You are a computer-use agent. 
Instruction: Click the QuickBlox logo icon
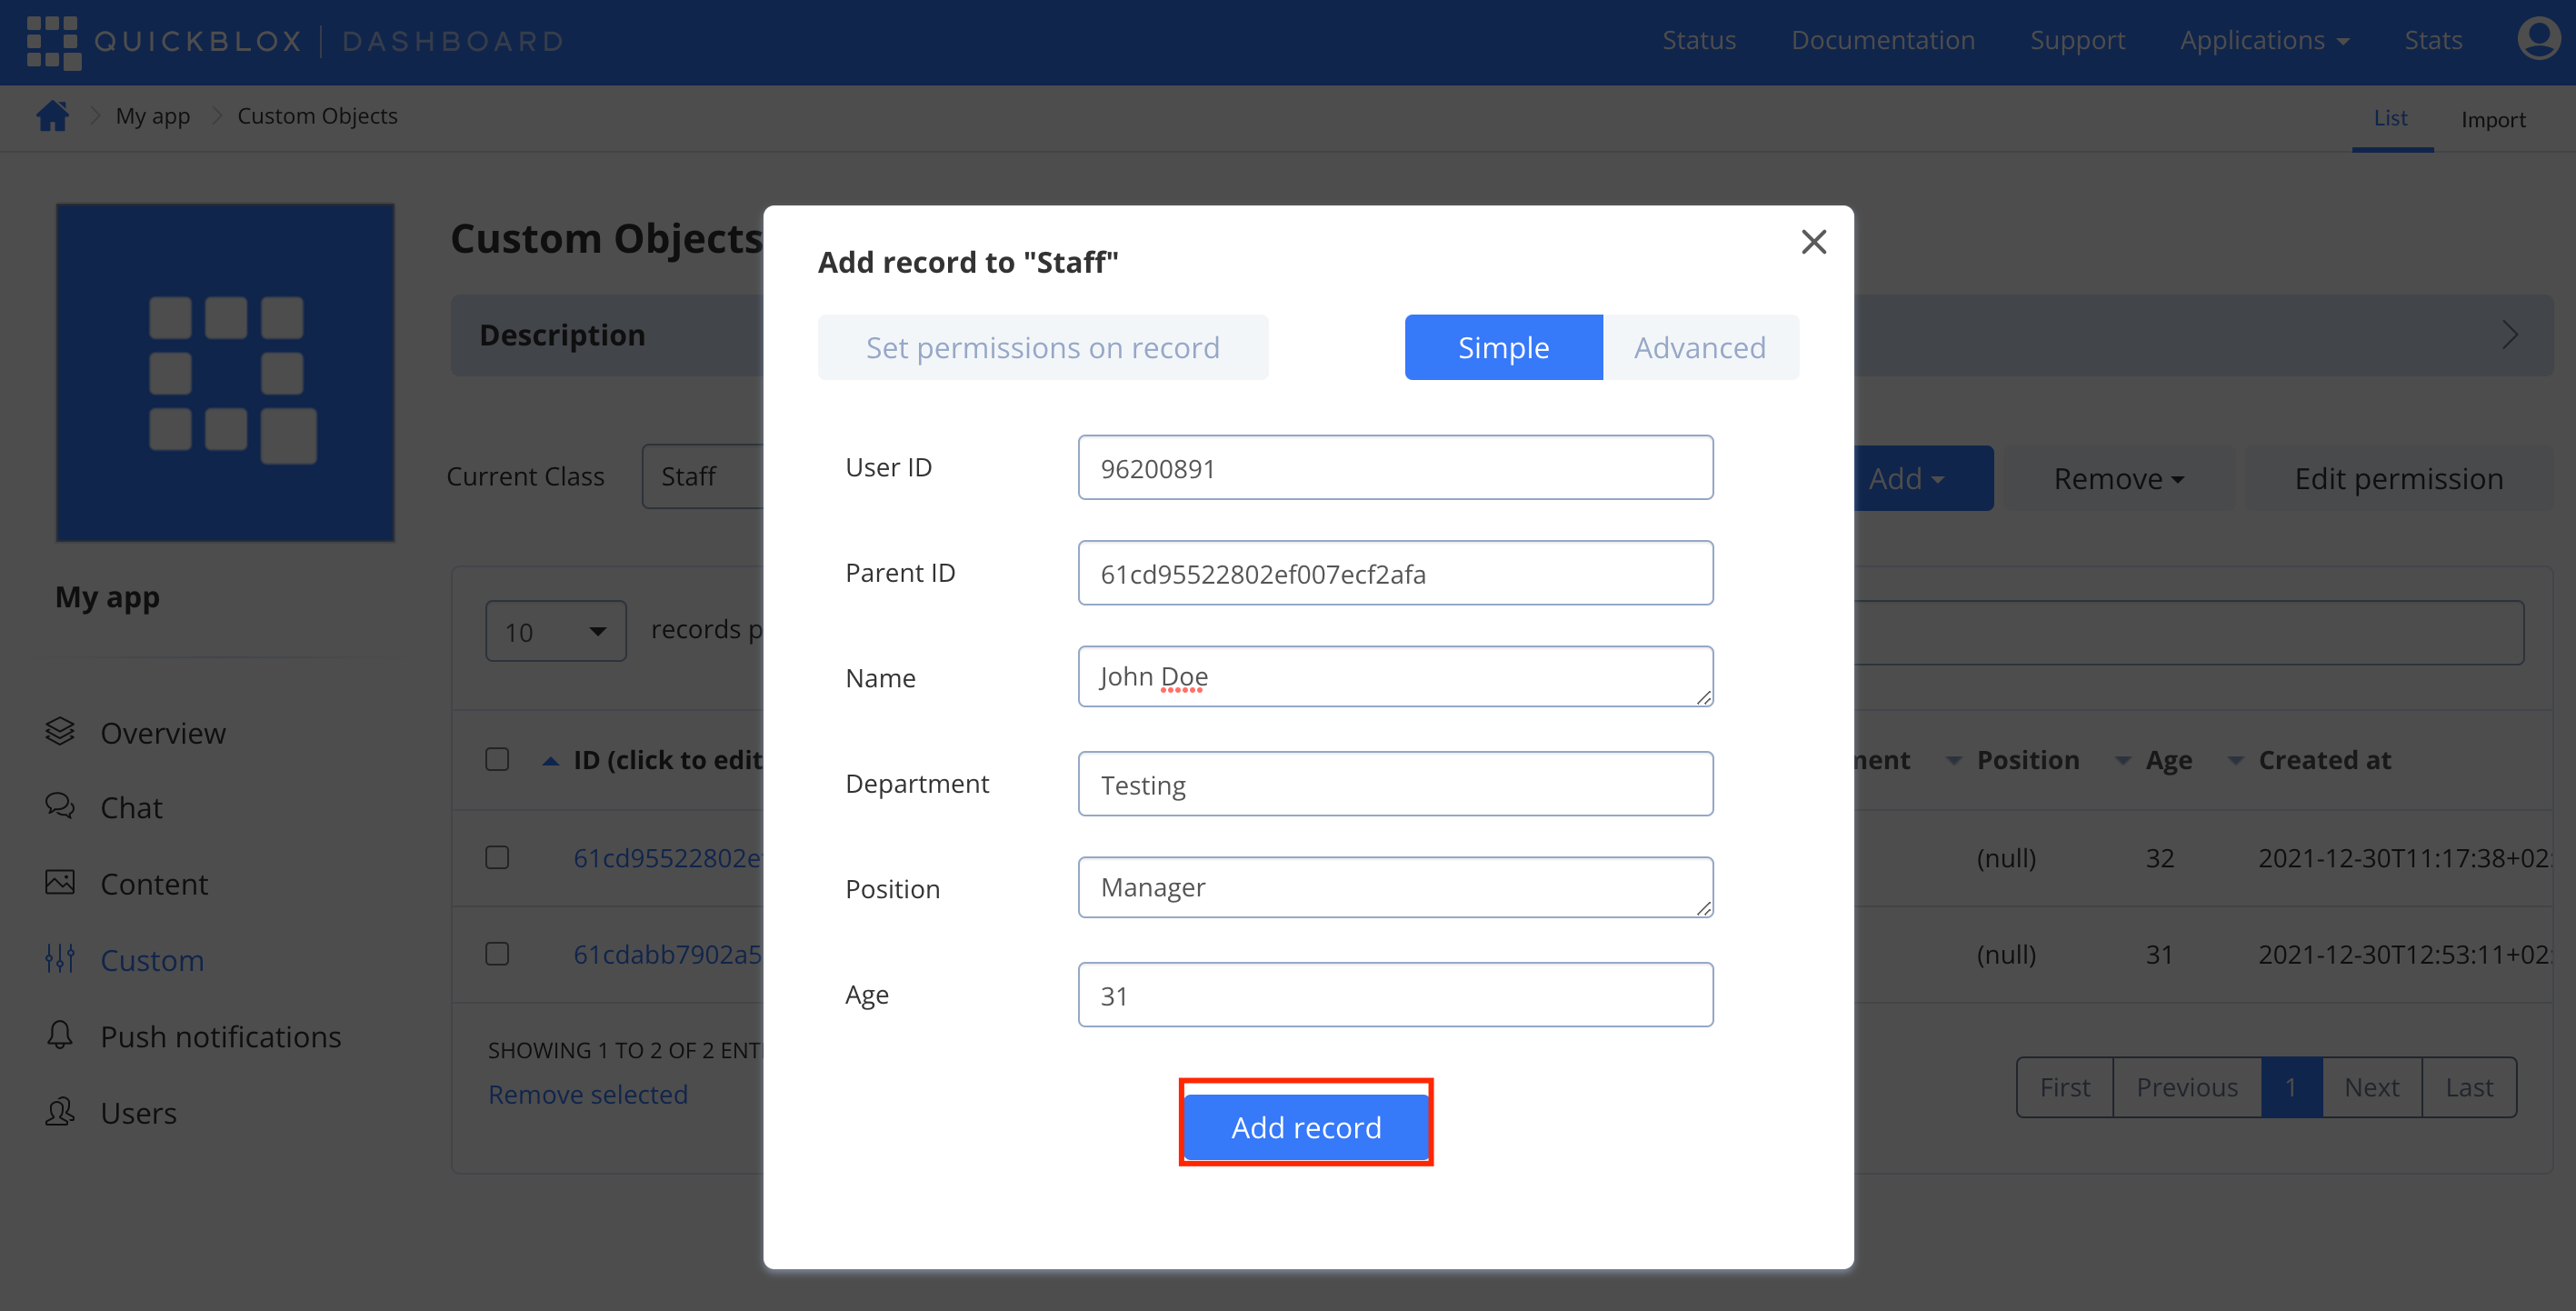[x=53, y=42]
